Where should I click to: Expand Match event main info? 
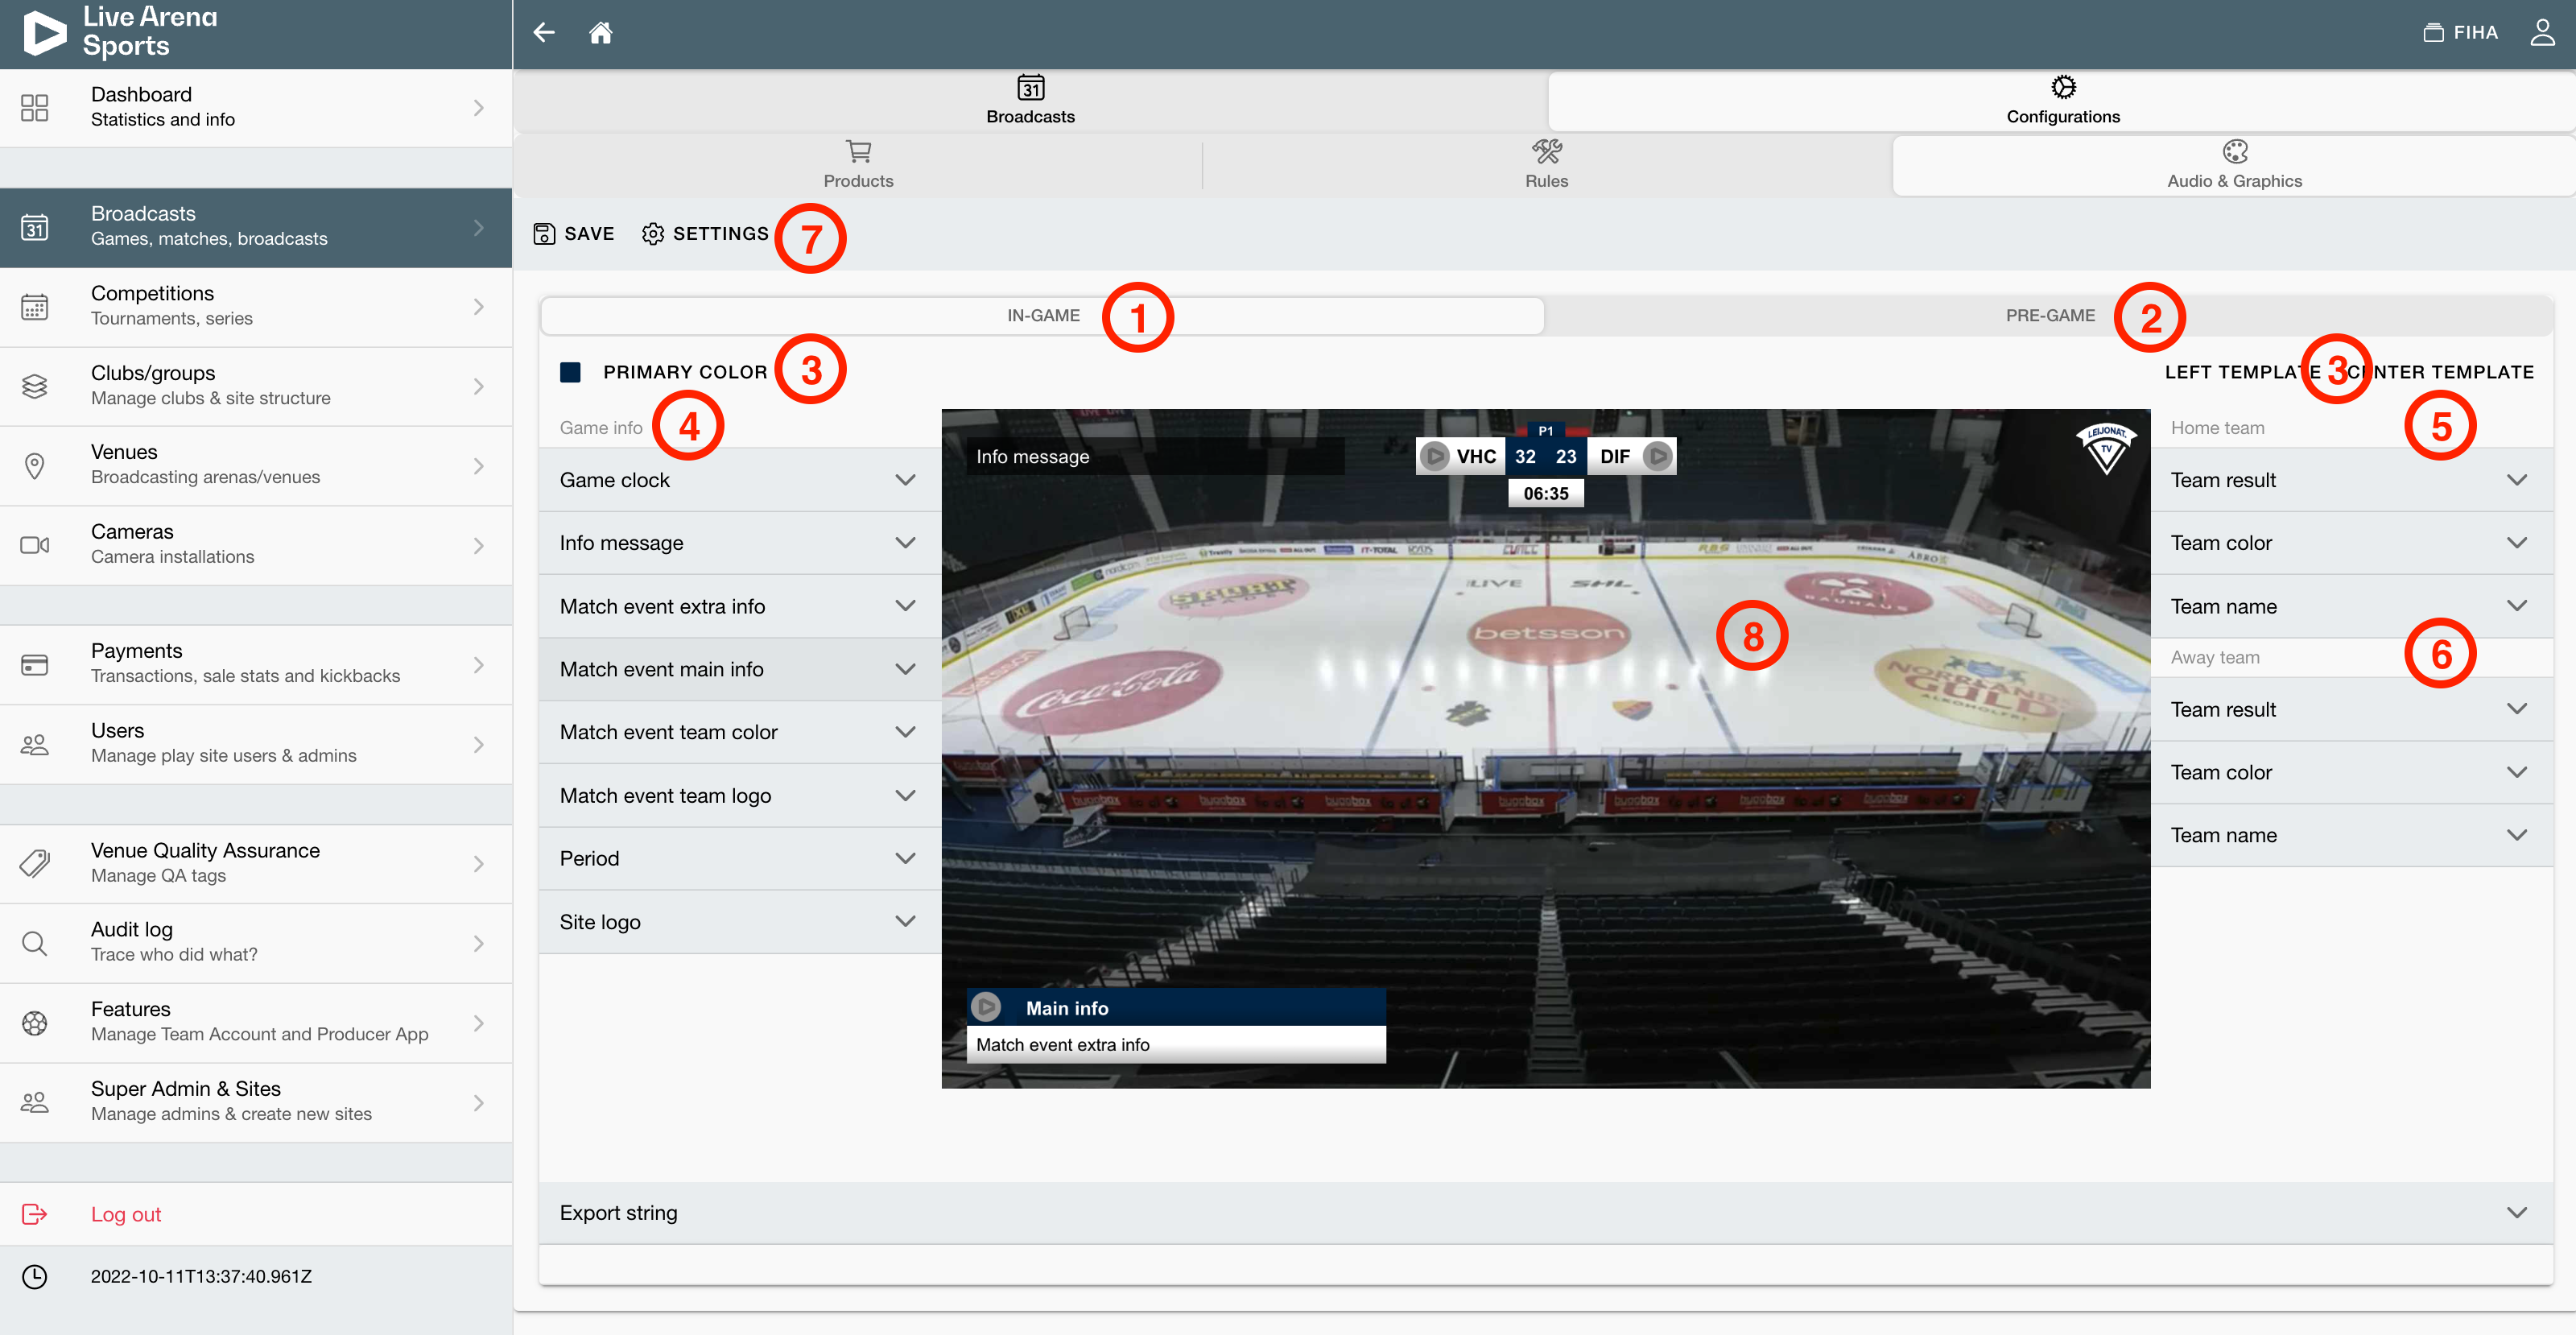740,669
